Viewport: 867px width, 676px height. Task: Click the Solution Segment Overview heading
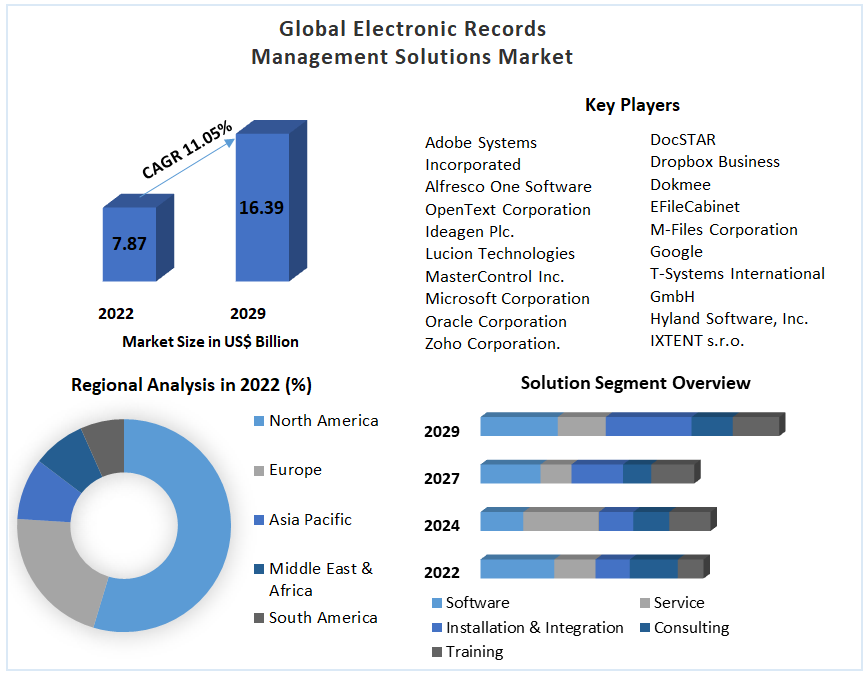point(635,383)
